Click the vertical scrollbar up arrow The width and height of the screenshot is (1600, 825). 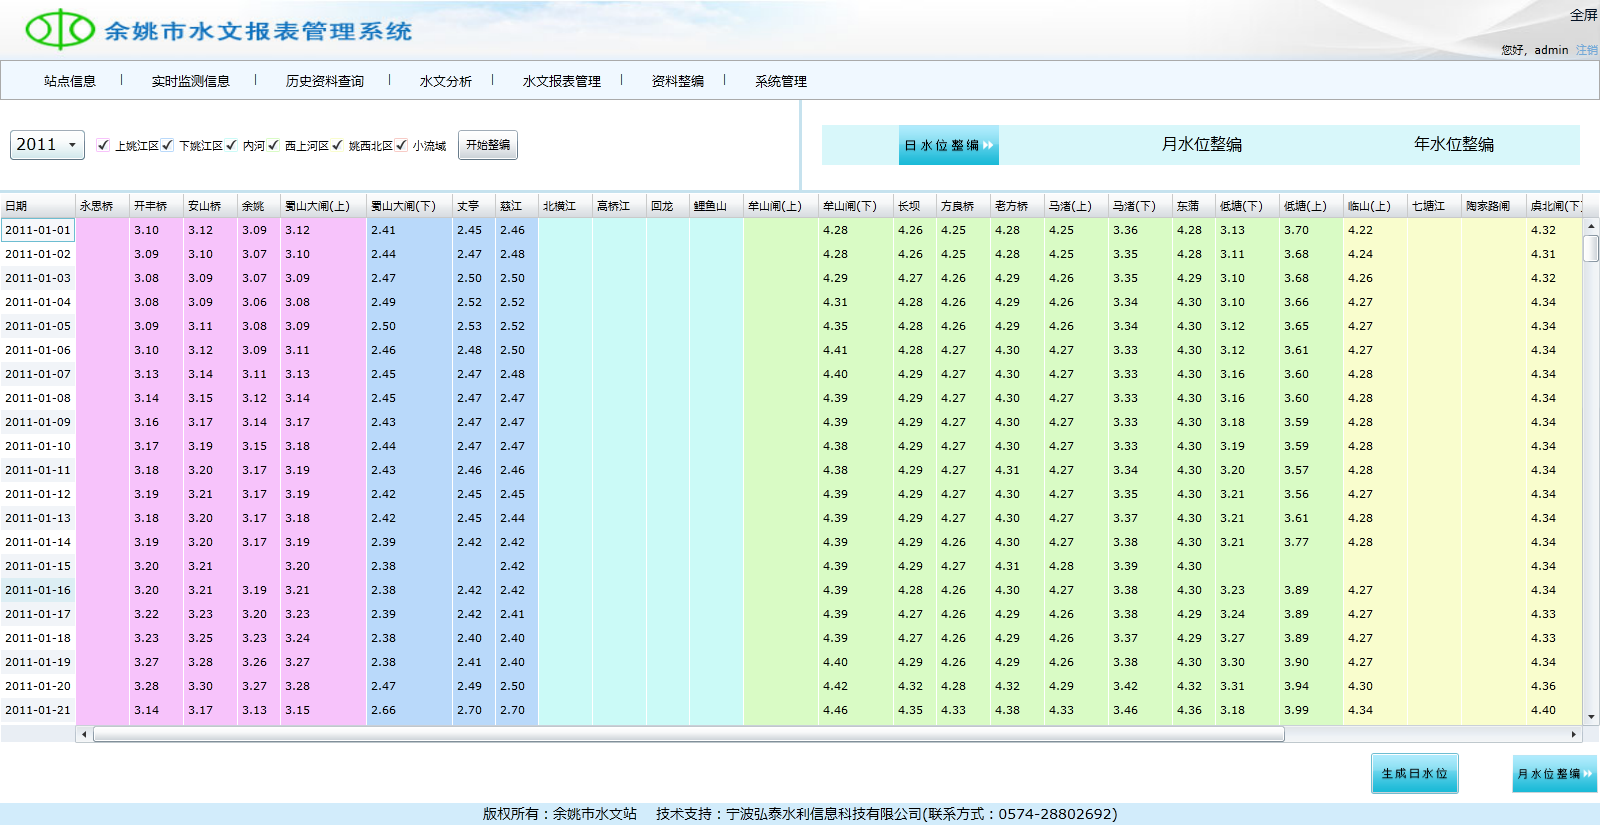(1591, 227)
